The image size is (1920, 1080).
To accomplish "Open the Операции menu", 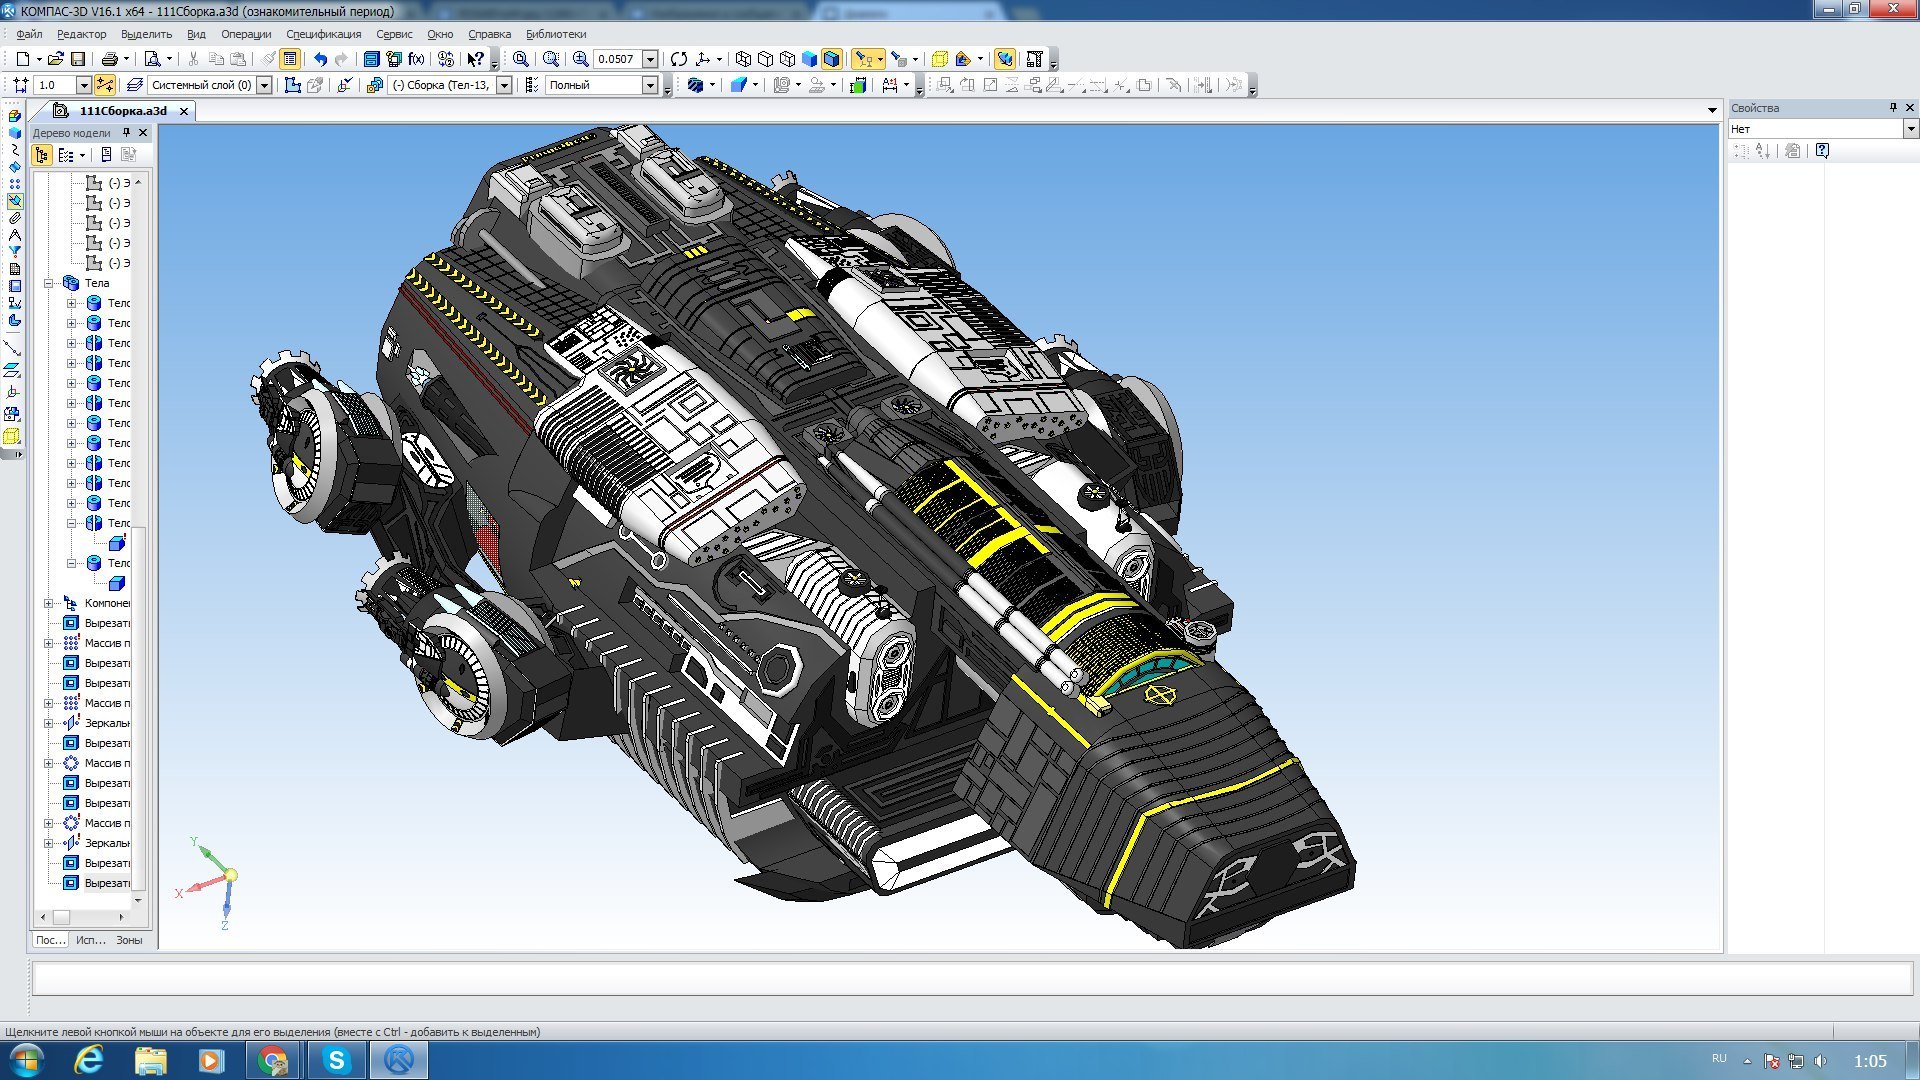I will click(246, 34).
